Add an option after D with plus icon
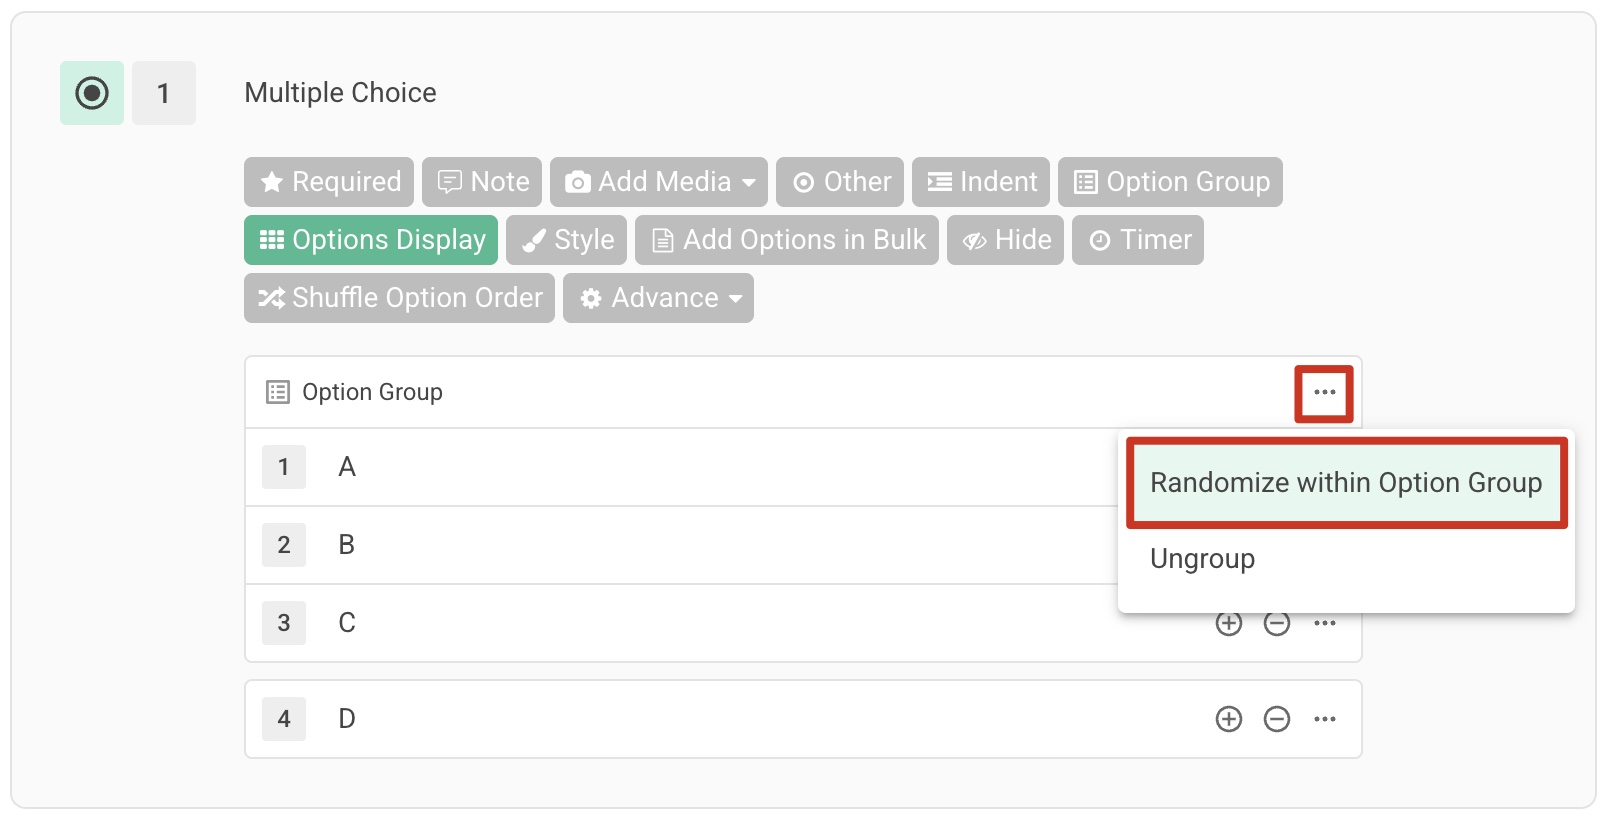This screenshot has width=1606, height=824. pos(1228,719)
